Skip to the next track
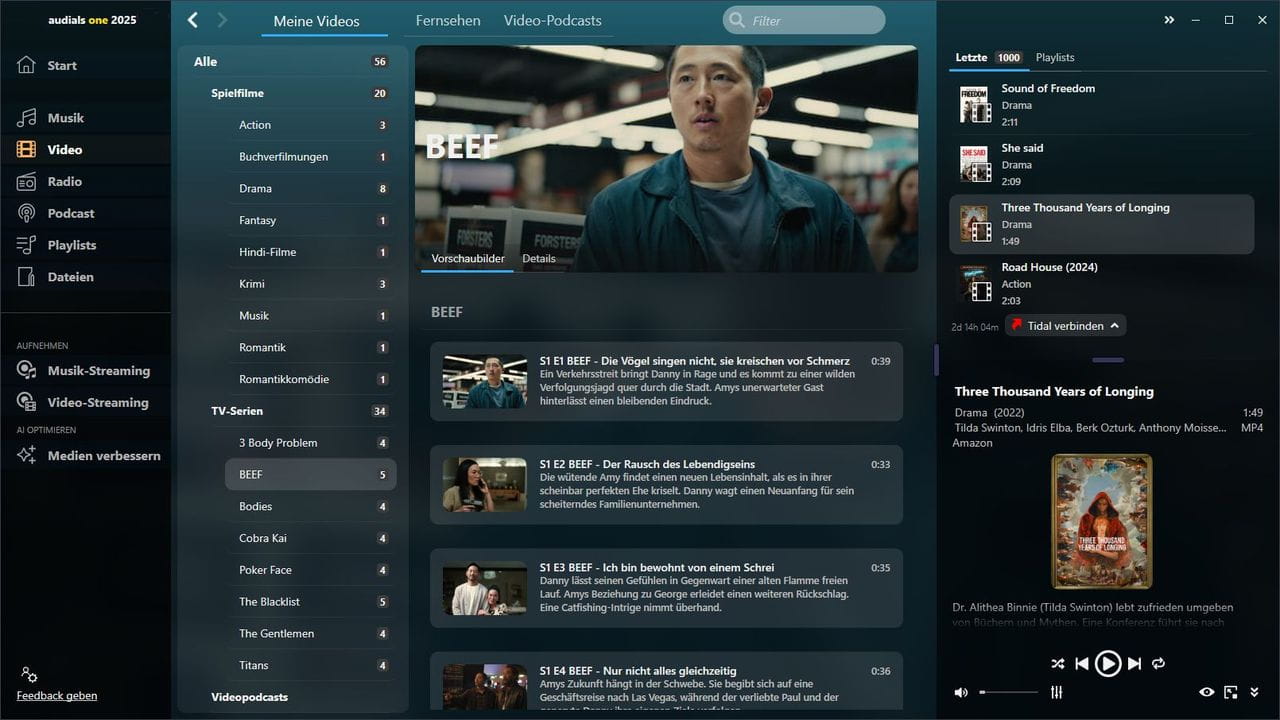The width and height of the screenshot is (1280, 720). coord(1134,663)
